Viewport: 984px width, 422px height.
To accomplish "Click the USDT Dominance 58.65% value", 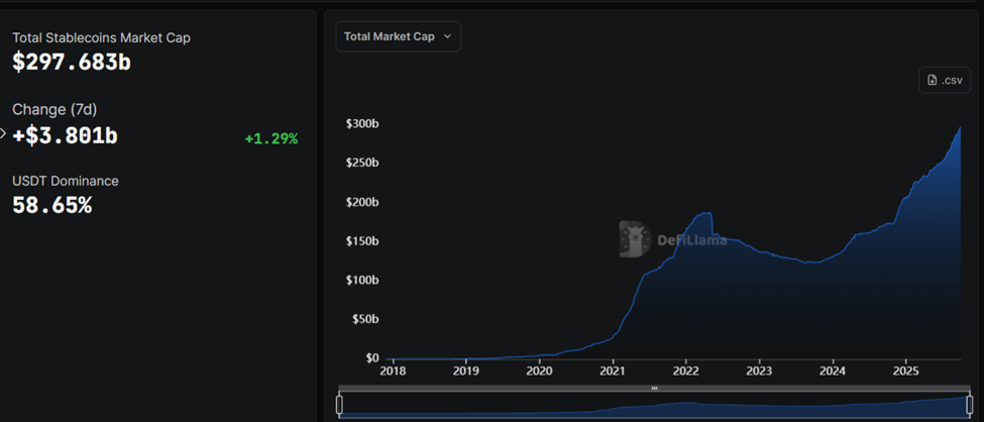I will click(52, 206).
